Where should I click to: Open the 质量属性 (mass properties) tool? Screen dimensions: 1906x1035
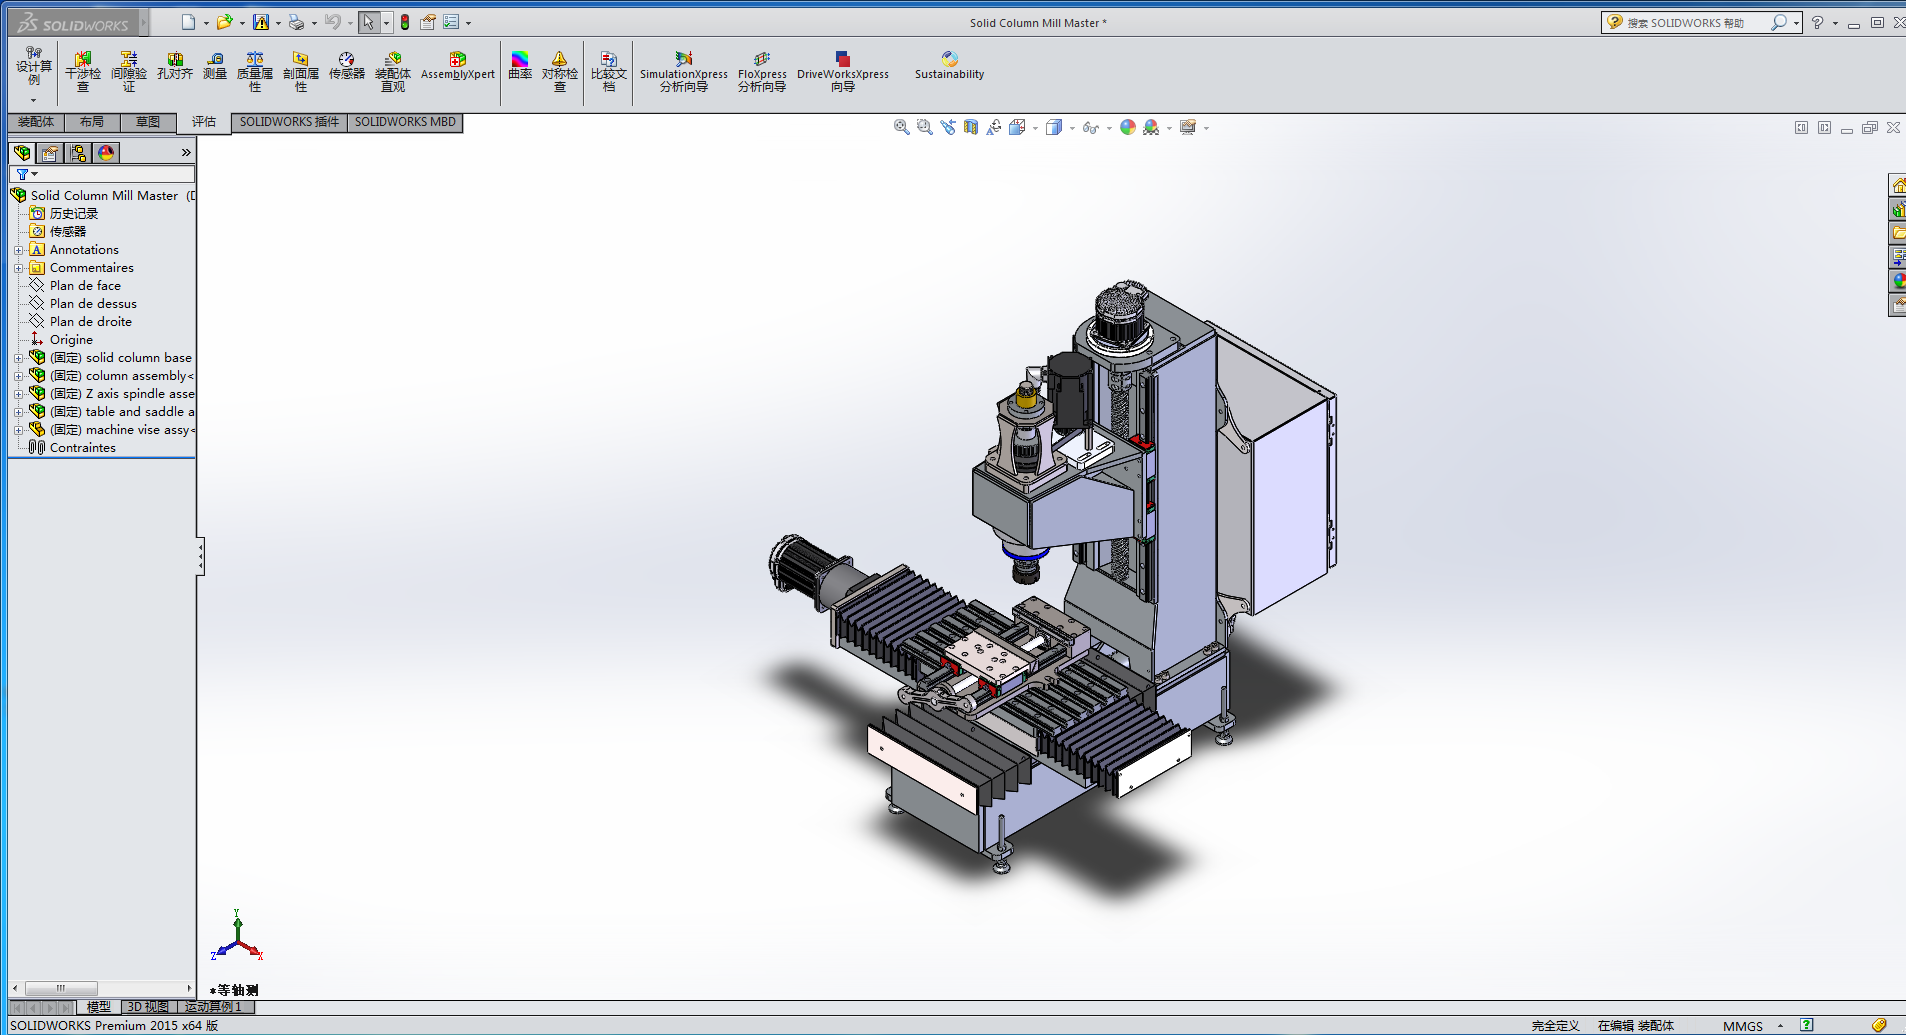point(255,70)
